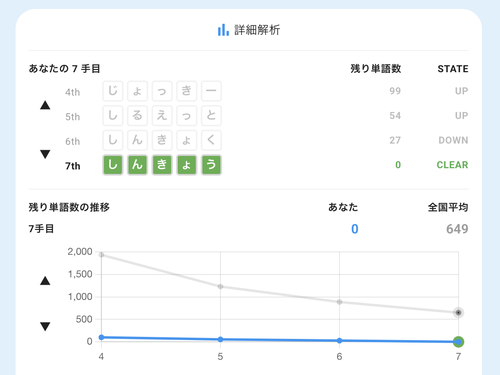The width and height of the screenshot is (500, 375).
Task: Click the x-axis label 5
Action: click(x=220, y=357)
